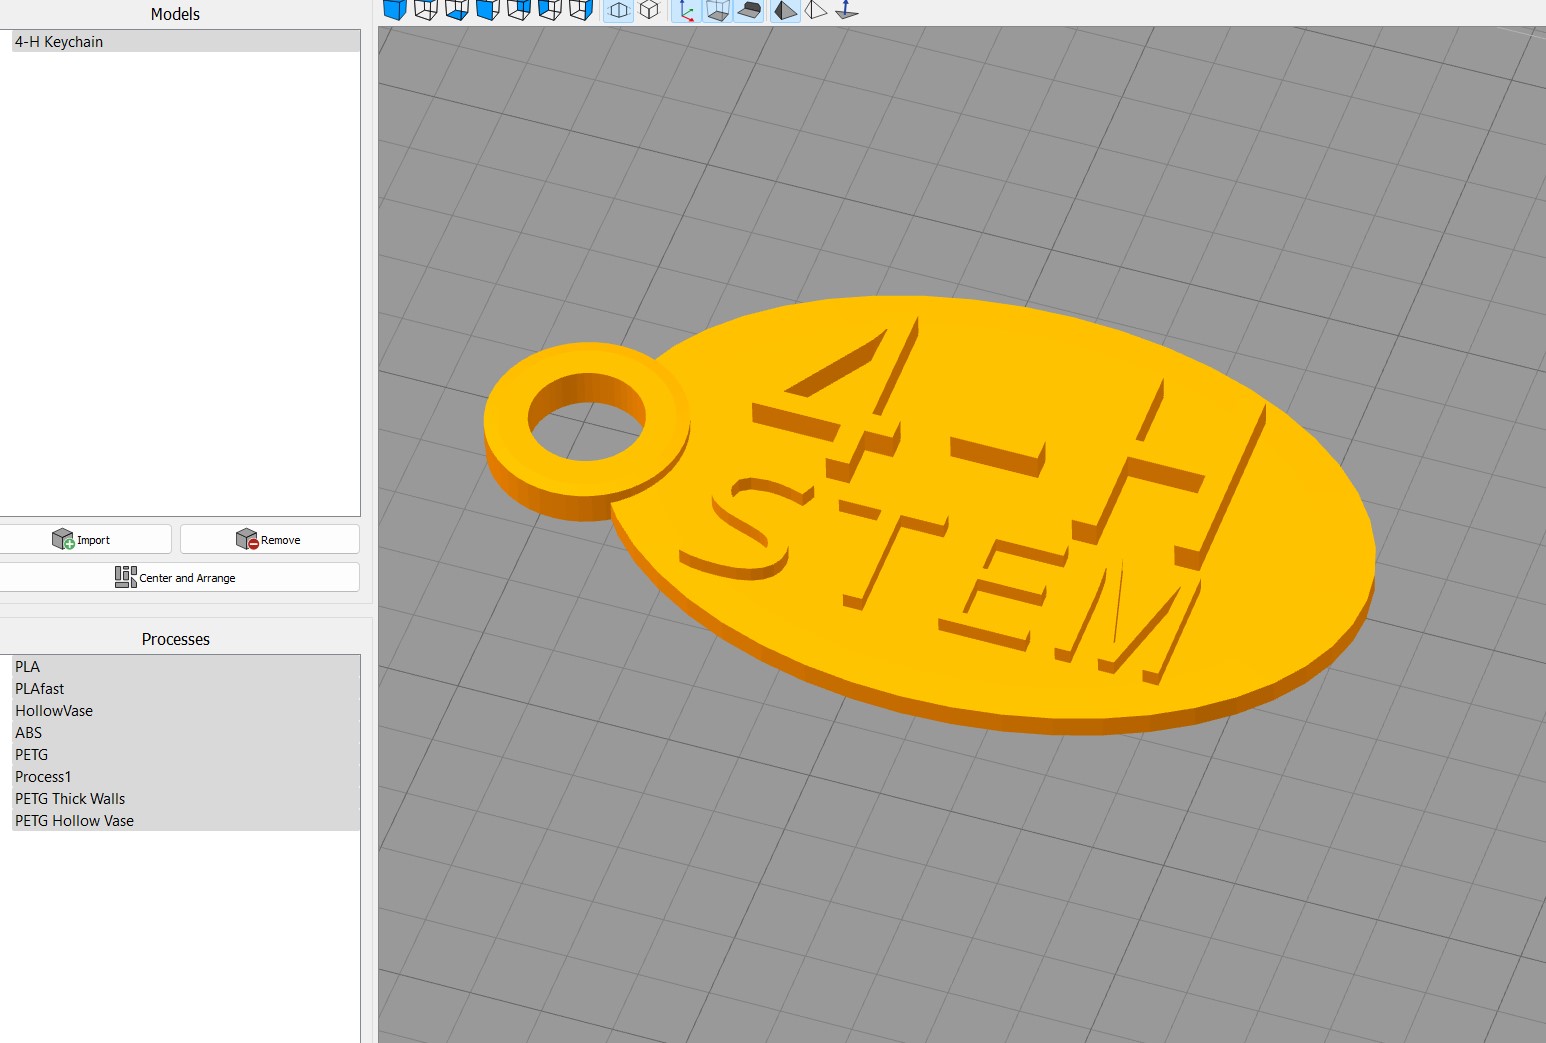
Task: Click the Remove model button
Action: click(x=270, y=539)
